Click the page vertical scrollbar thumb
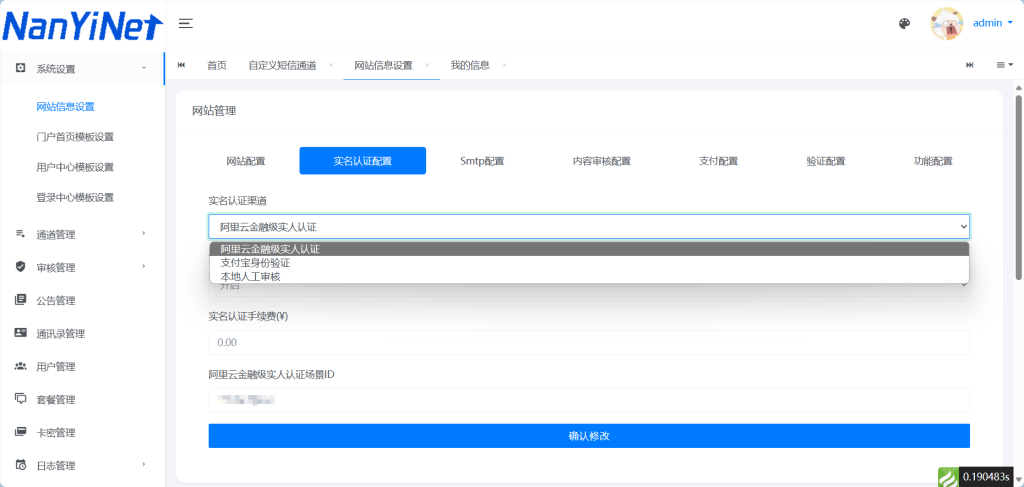 (x=1018, y=186)
